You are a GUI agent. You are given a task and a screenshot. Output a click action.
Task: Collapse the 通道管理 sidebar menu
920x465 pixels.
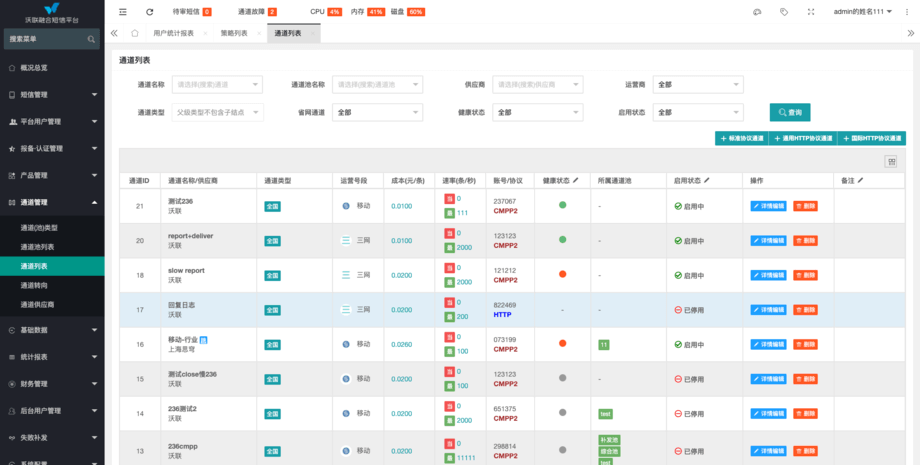[52, 202]
